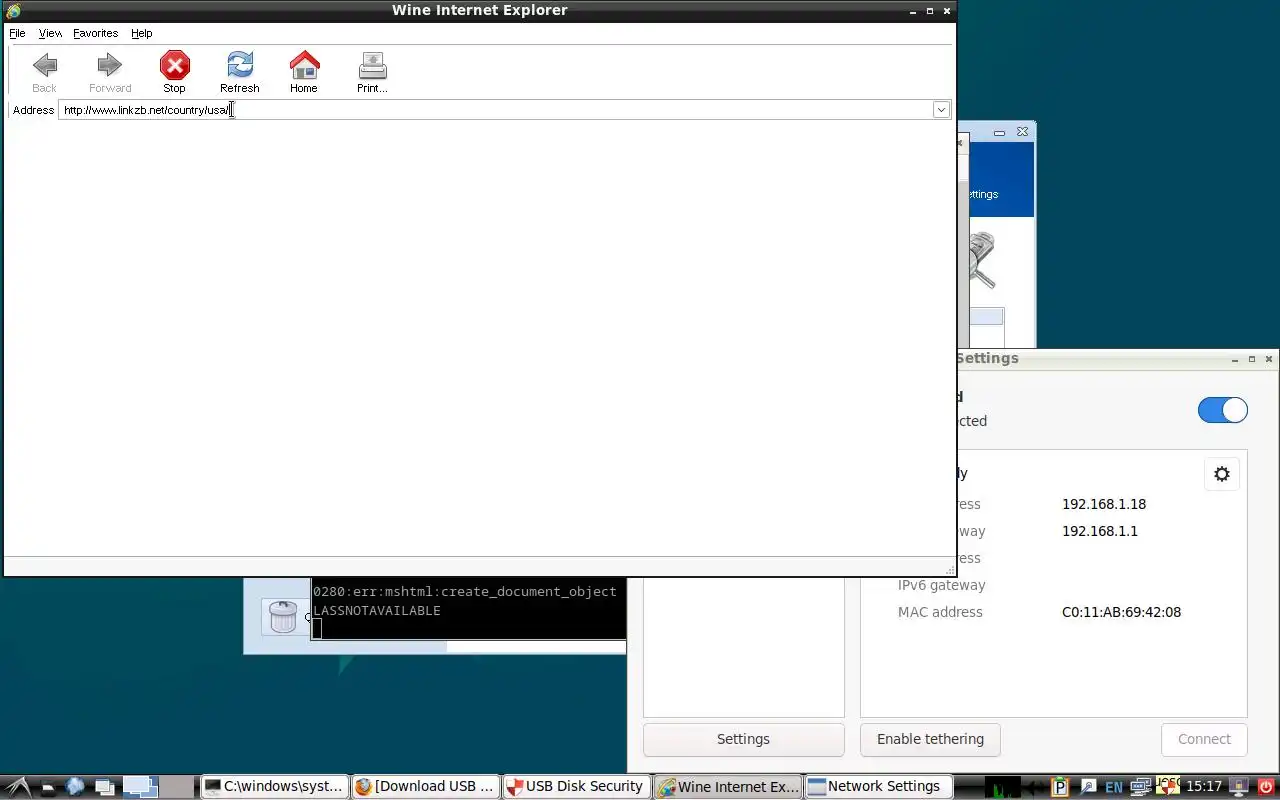1280x800 pixels.
Task: Open the Help menu
Action: coord(141,33)
